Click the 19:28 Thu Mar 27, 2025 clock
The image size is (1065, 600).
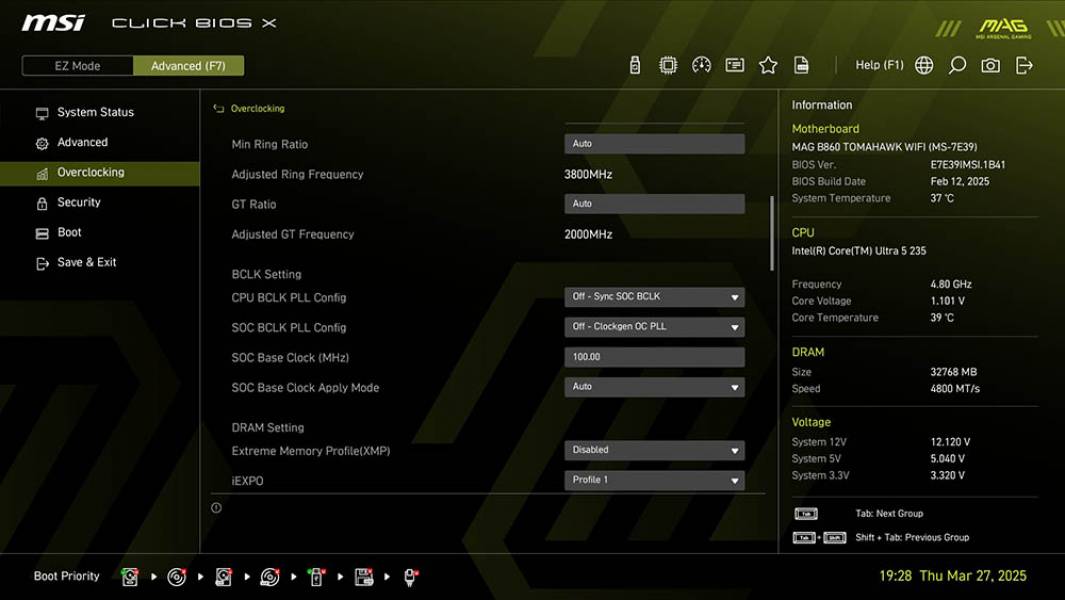(x=953, y=576)
